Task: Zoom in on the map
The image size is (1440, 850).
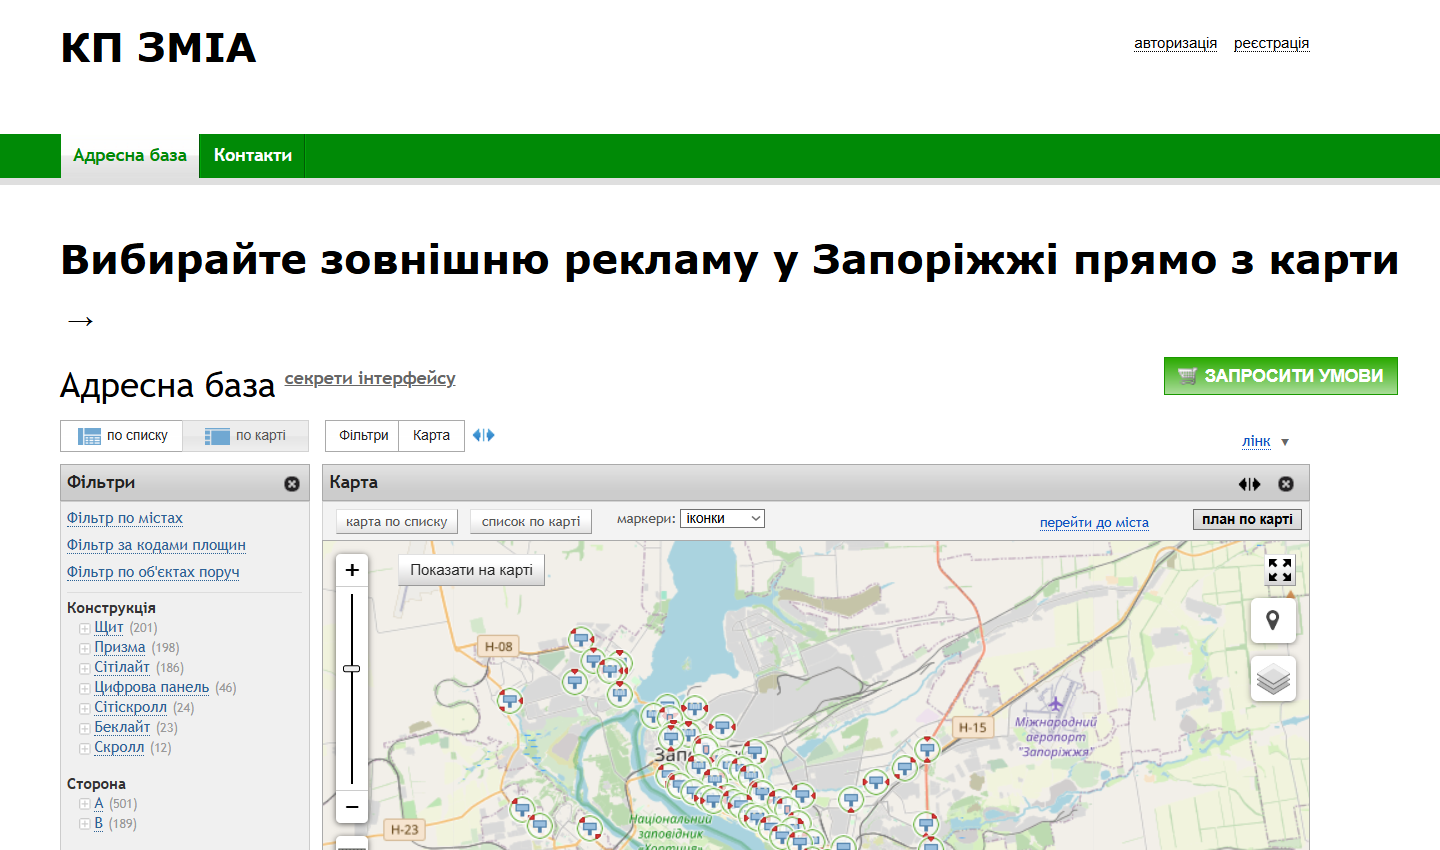Action: [352, 570]
